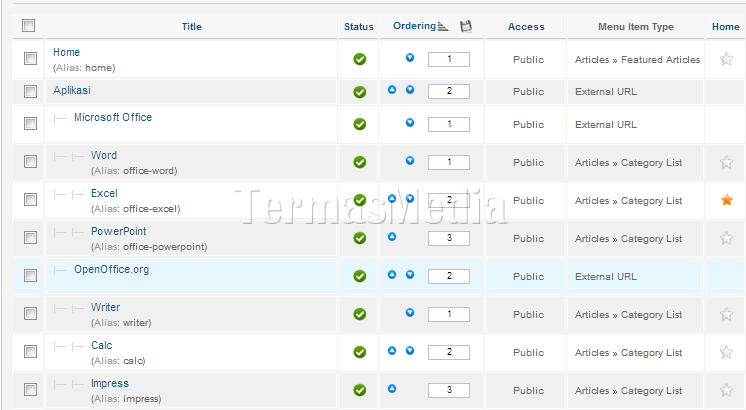
Task: Sort by Home column header
Action: pos(726,27)
